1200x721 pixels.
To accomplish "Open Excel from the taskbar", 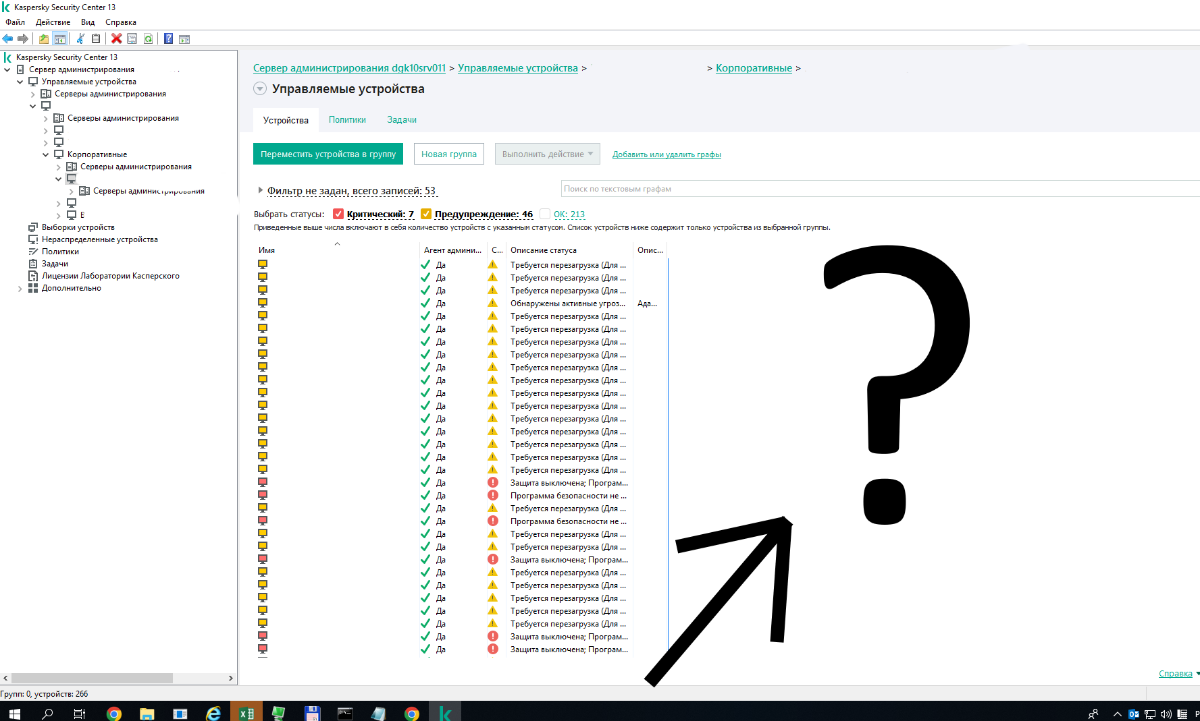I will point(245,713).
